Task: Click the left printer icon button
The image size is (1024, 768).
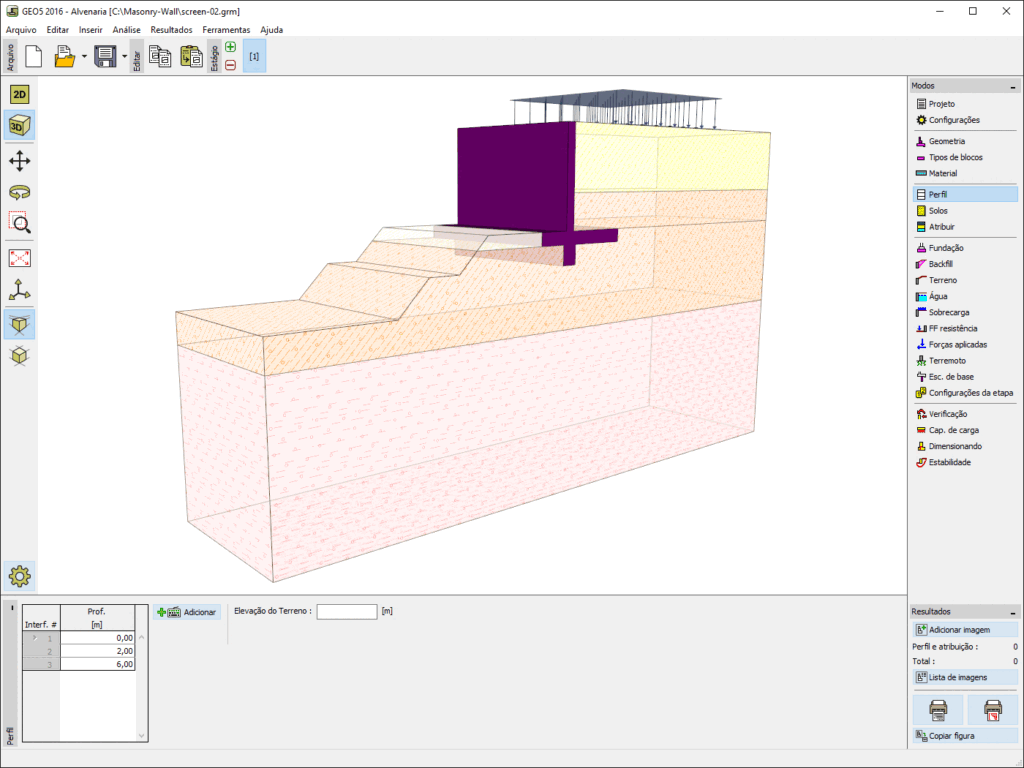Action: pyautogui.click(x=938, y=709)
